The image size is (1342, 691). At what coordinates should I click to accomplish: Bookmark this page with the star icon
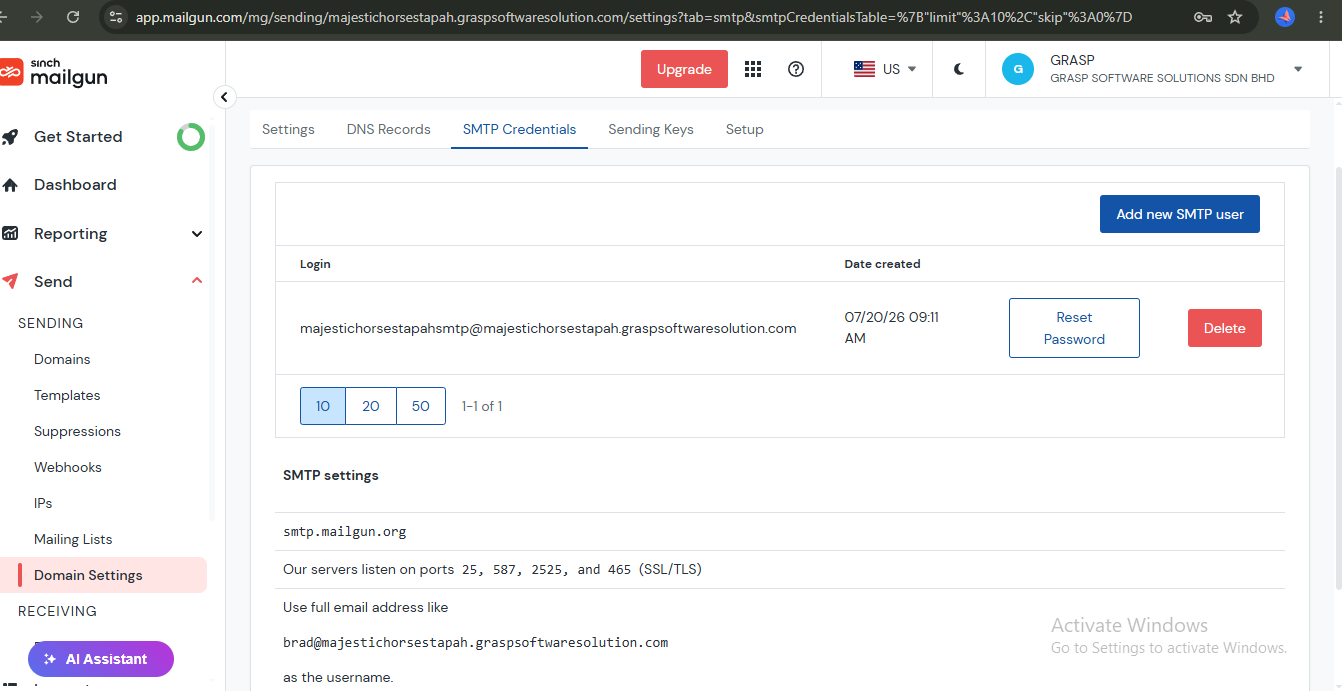(1235, 17)
